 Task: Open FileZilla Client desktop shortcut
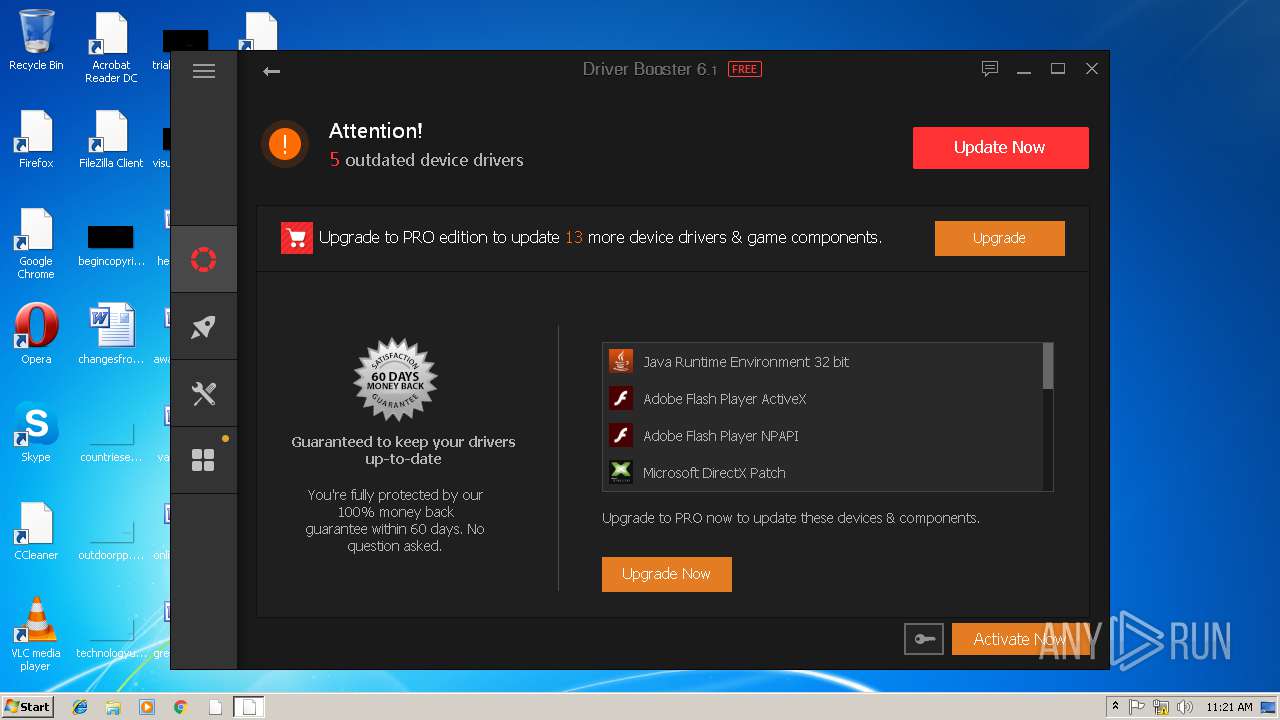tap(111, 139)
